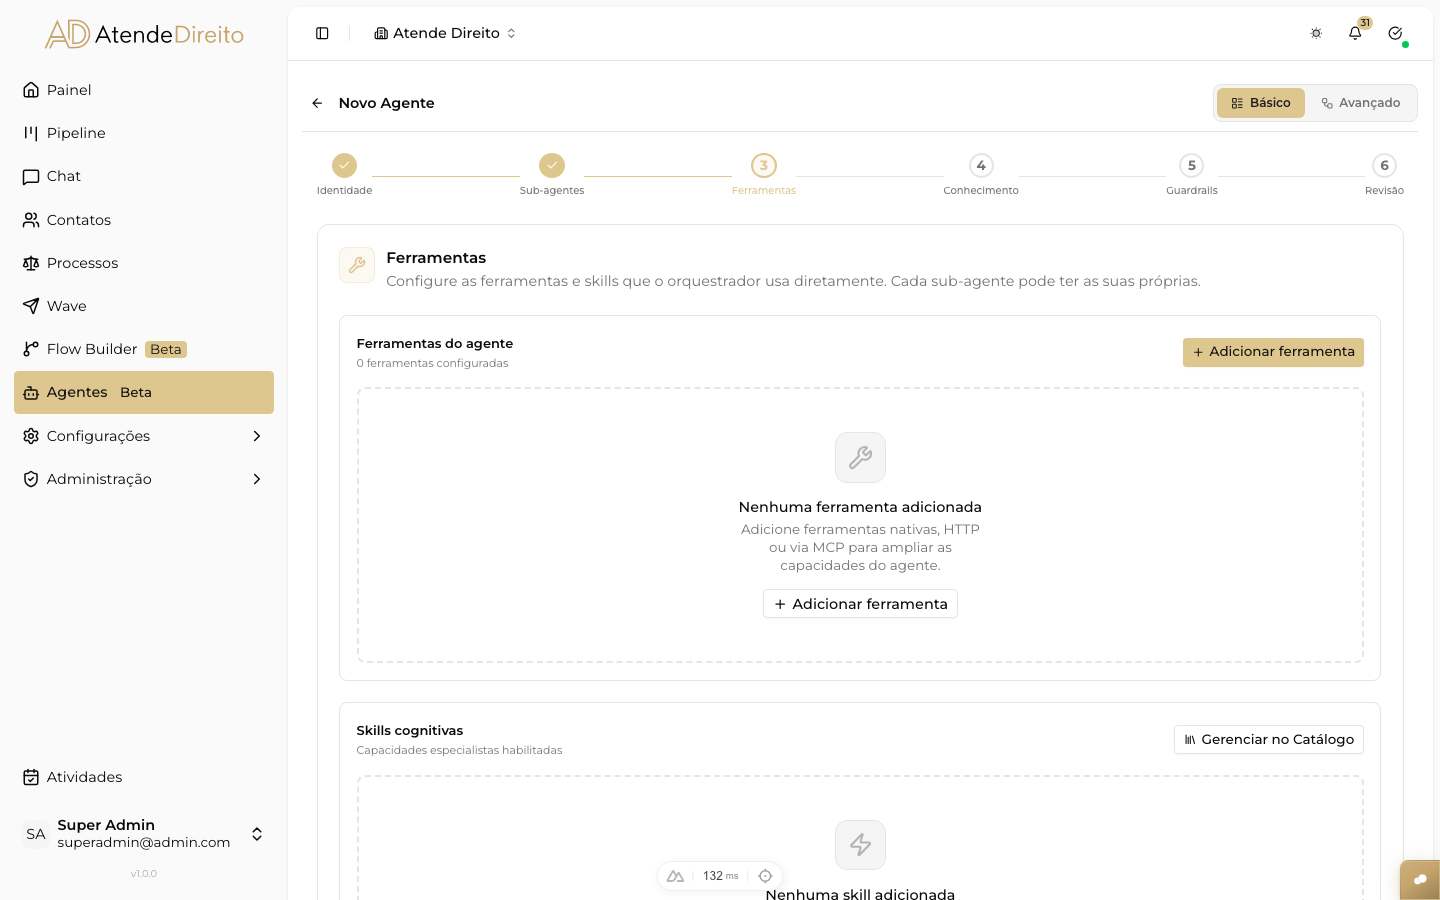Click the AtendeDireito logo
Viewport: 1440px width, 900px height.
pyautogui.click(x=144, y=34)
